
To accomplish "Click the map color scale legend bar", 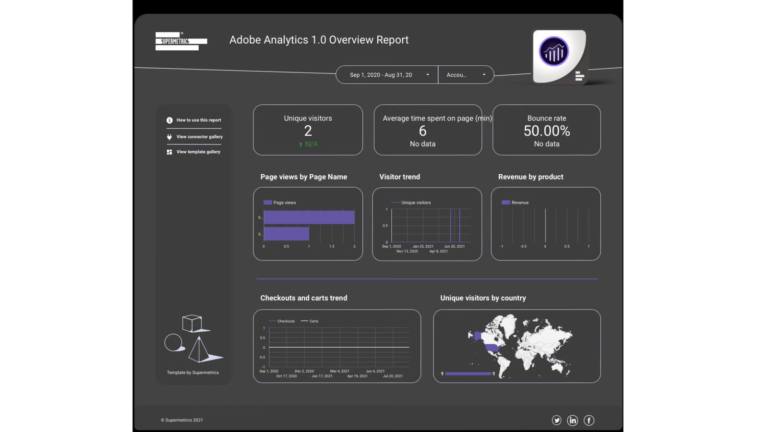I will click(x=468, y=374).
